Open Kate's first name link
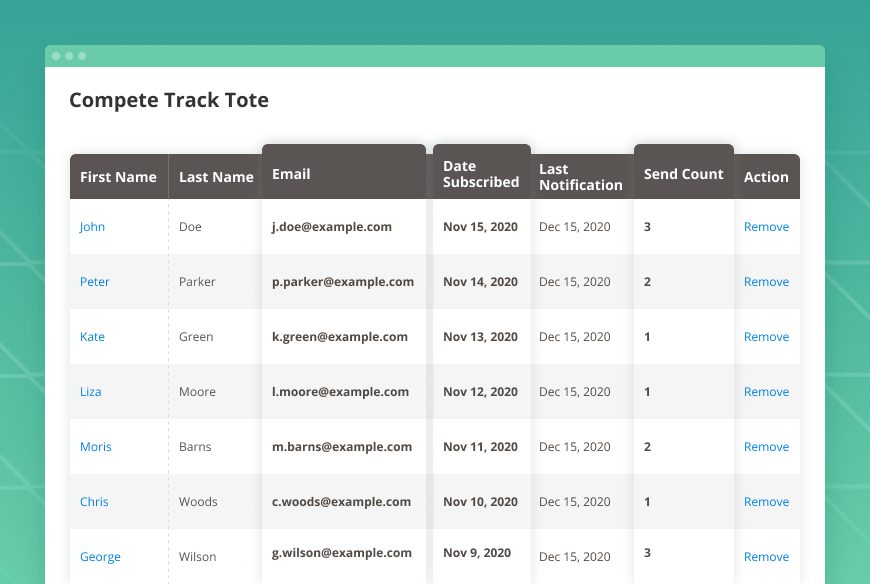The height and width of the screenshot is (584, 870). pyautogui.click(x=92, y=337)
